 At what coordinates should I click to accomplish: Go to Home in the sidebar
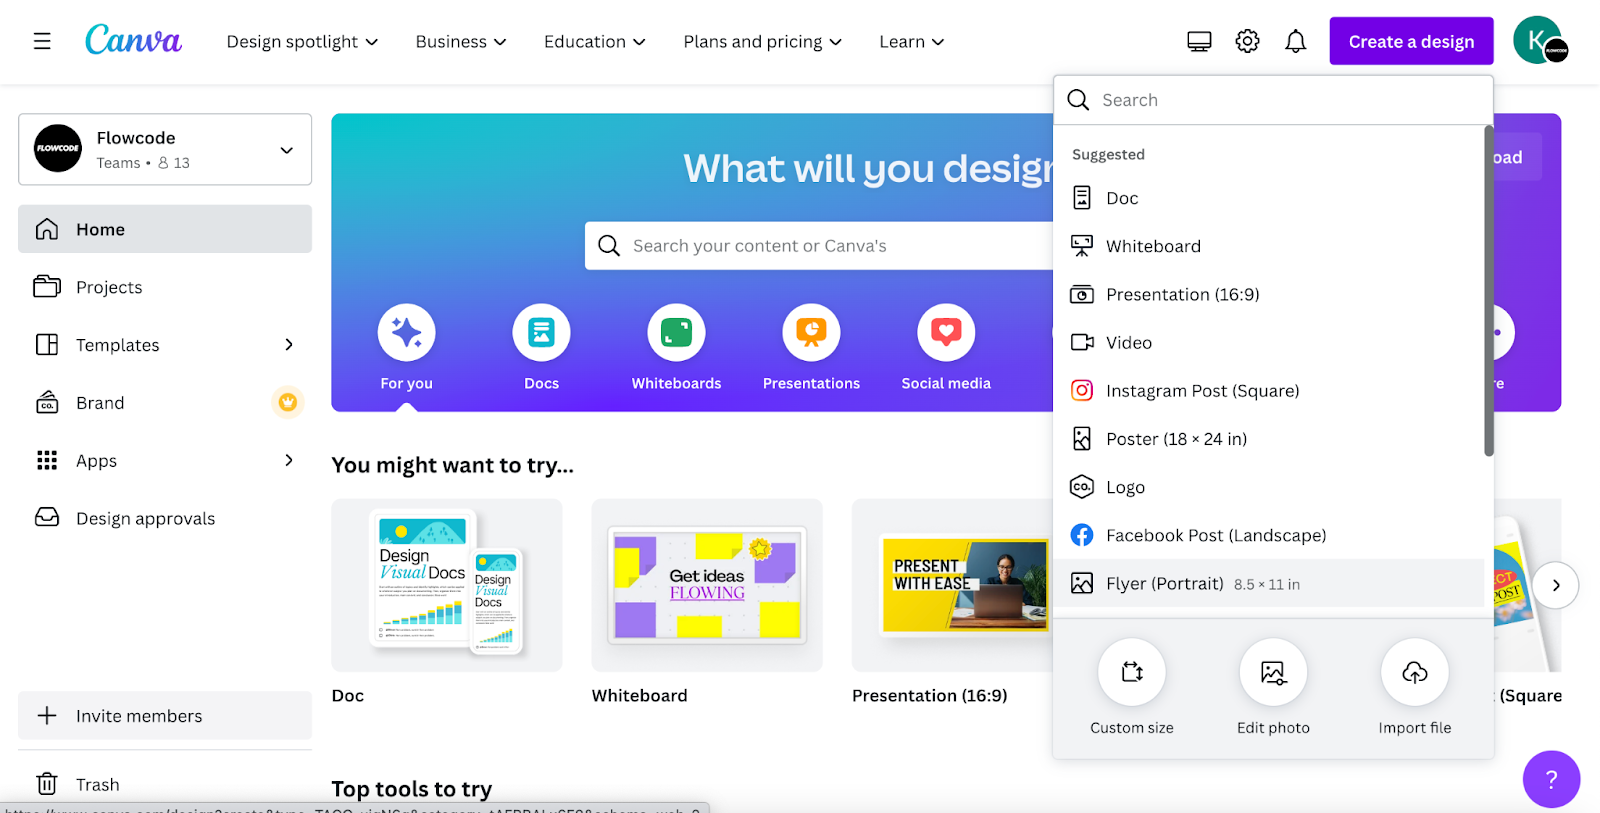(x=165, y=229)
